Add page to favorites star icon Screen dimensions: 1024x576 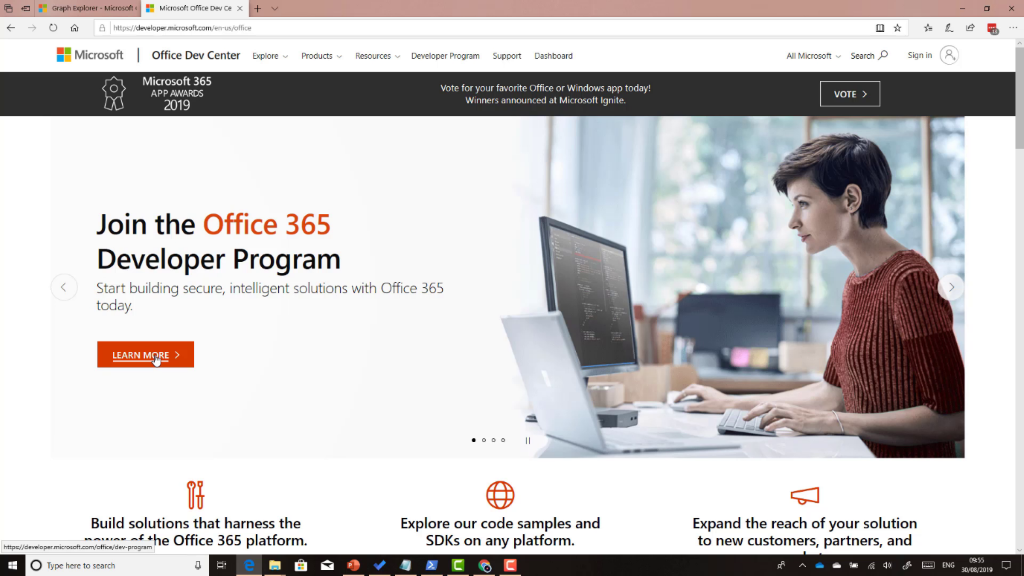coord(897,28)
